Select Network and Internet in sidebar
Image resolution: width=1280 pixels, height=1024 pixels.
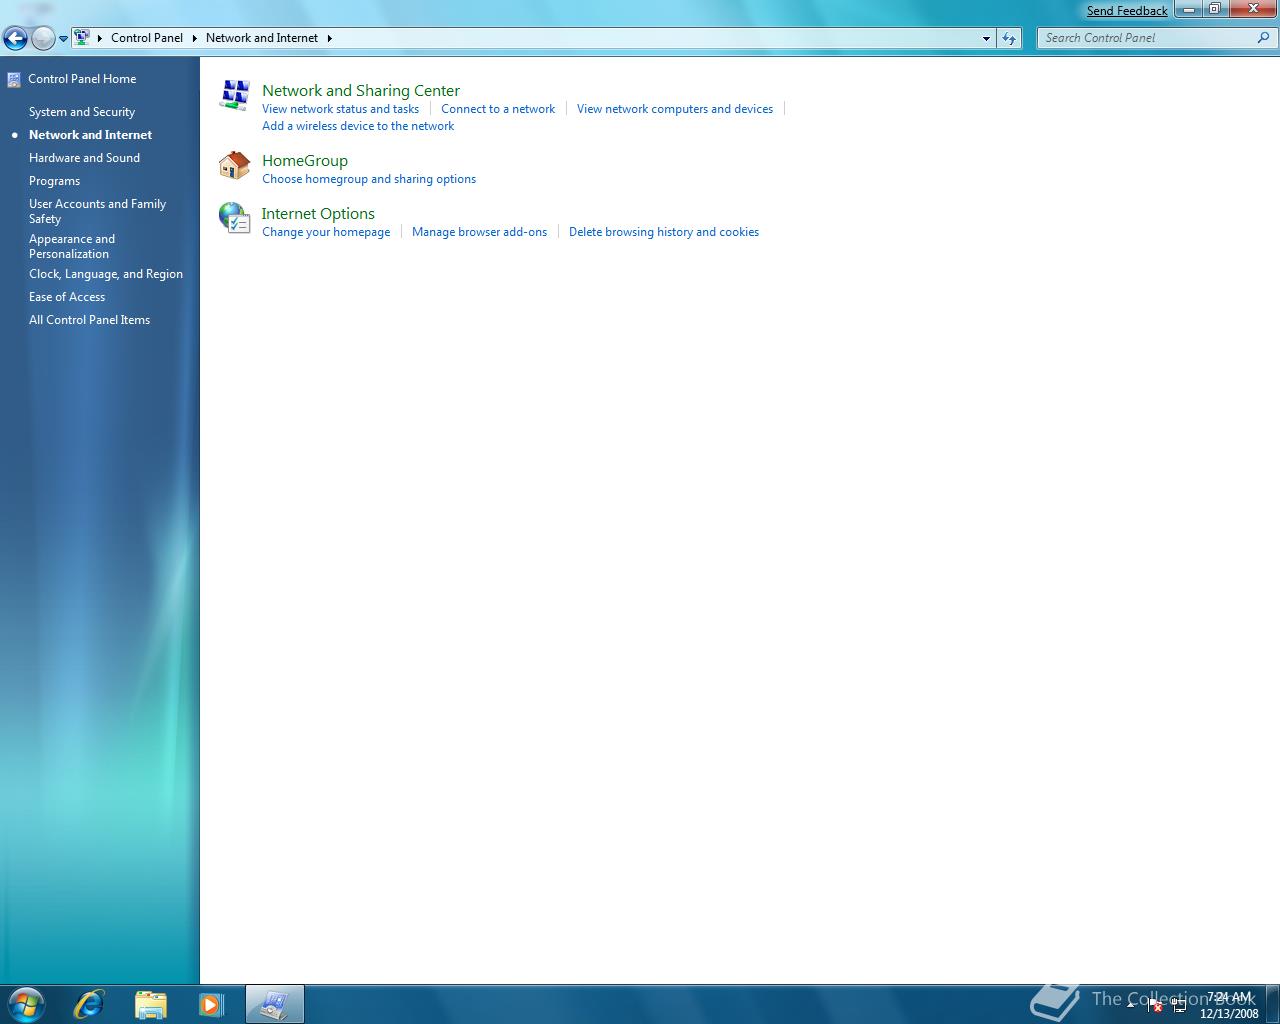[x=90, y=135]
